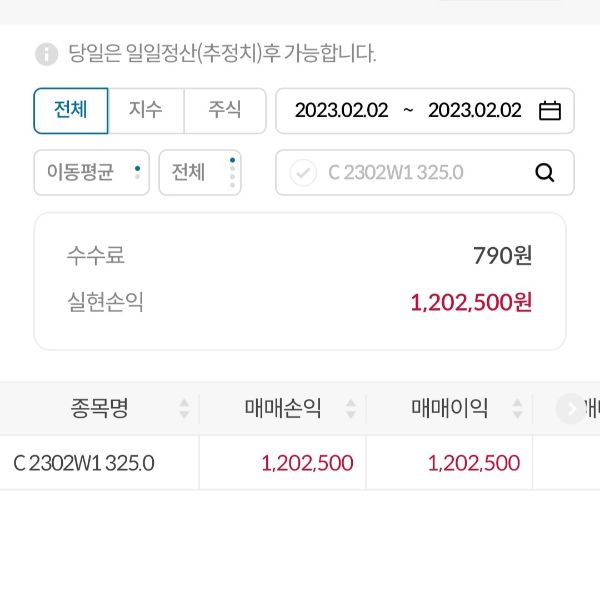
Task: Change the end date after the tilde
Action: [475, 111]
